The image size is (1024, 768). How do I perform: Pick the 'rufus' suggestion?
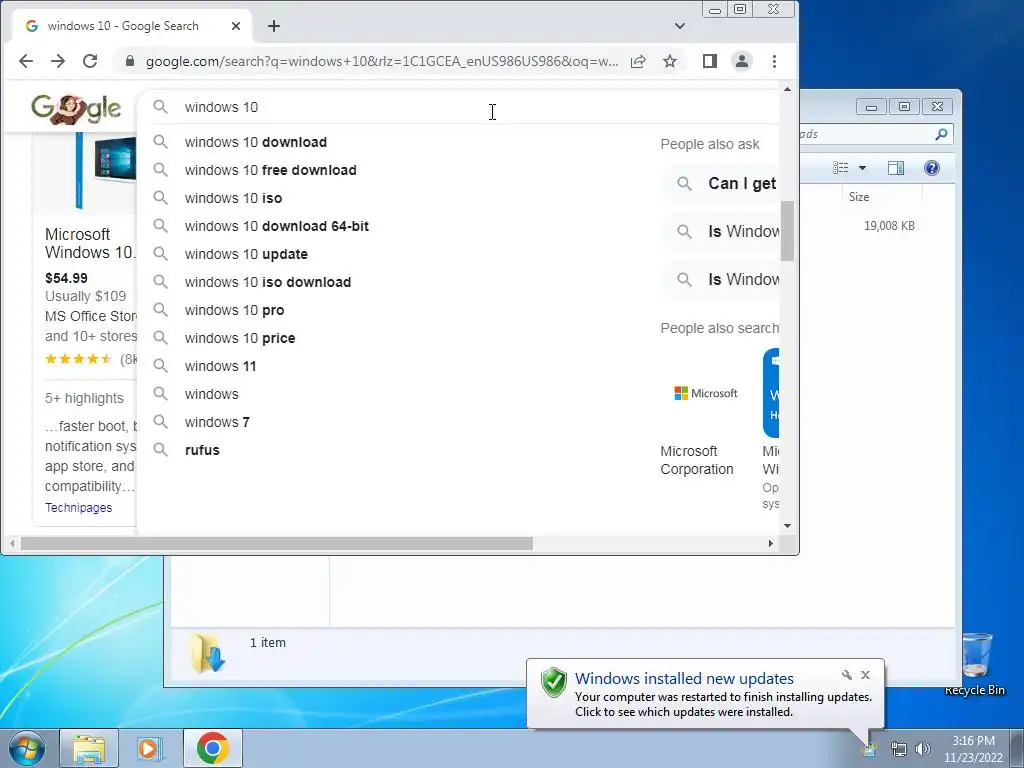click(x=202, y=451)
